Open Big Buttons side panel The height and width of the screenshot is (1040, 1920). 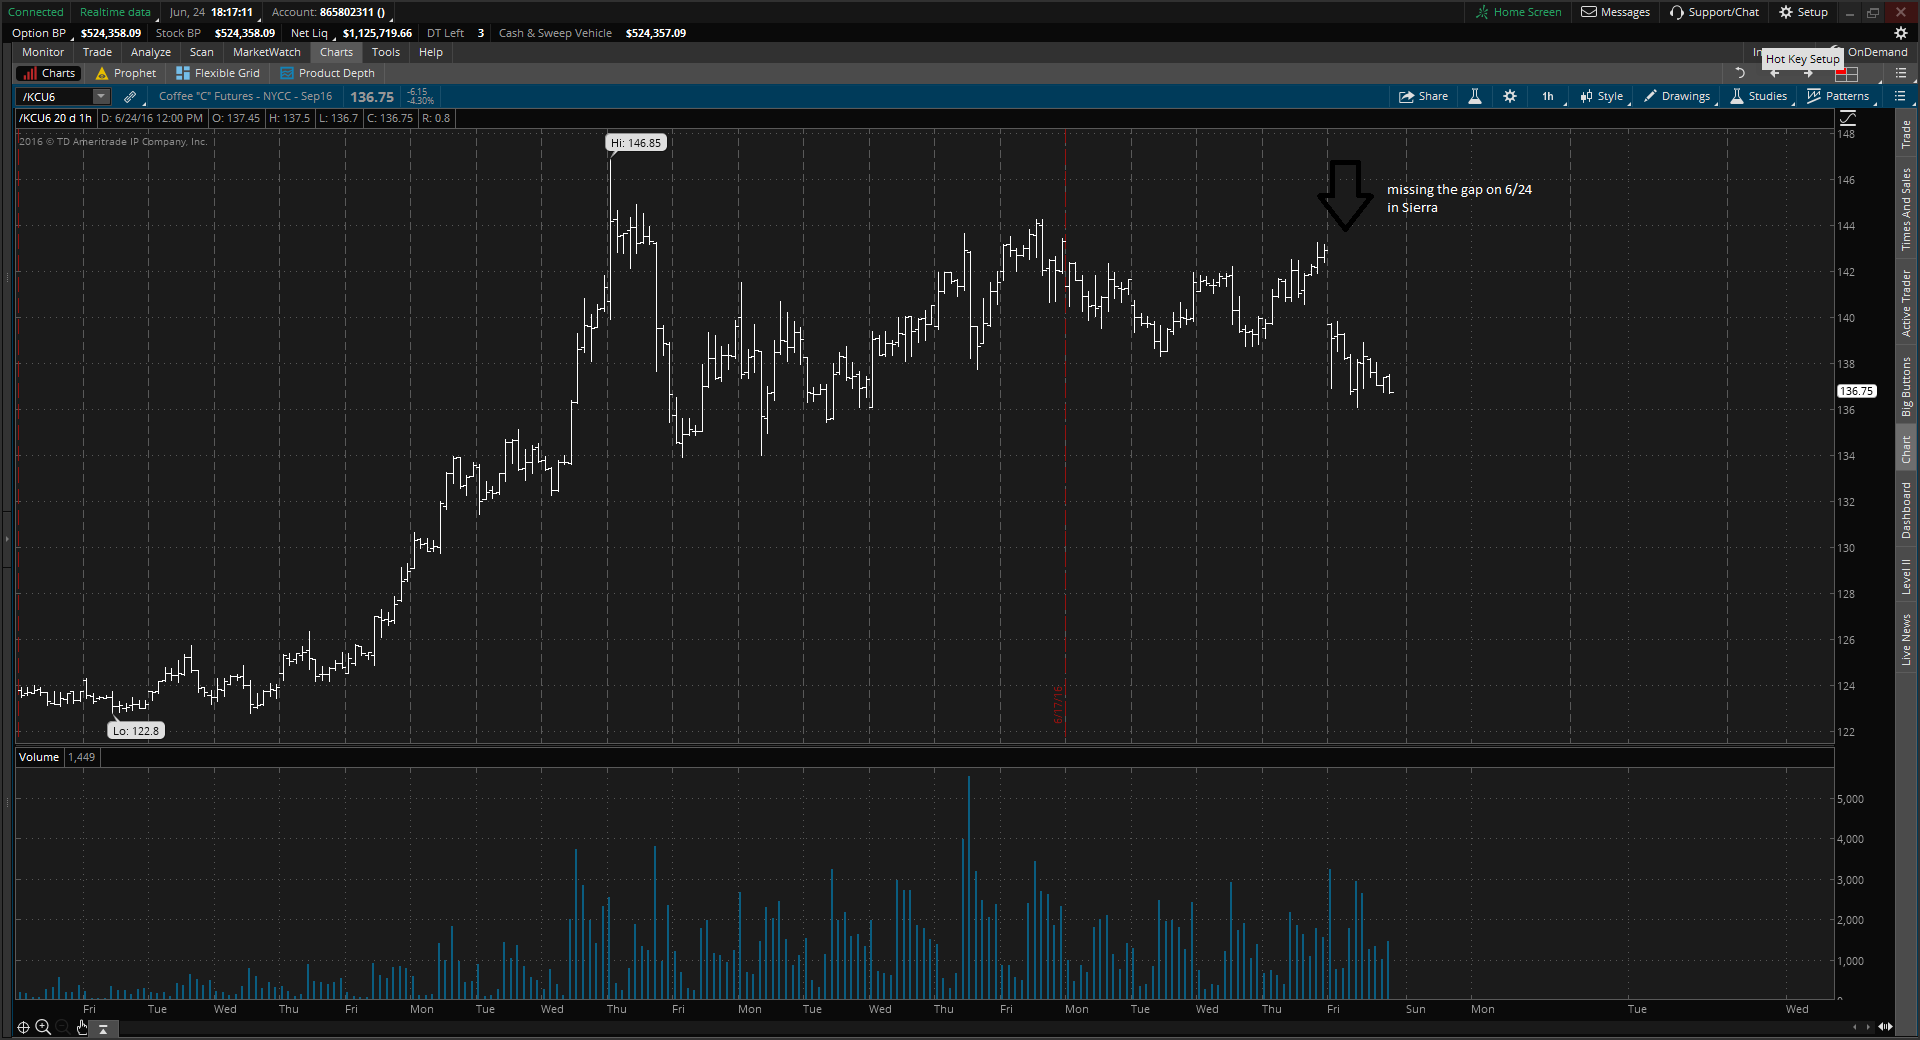[1907, 387]
